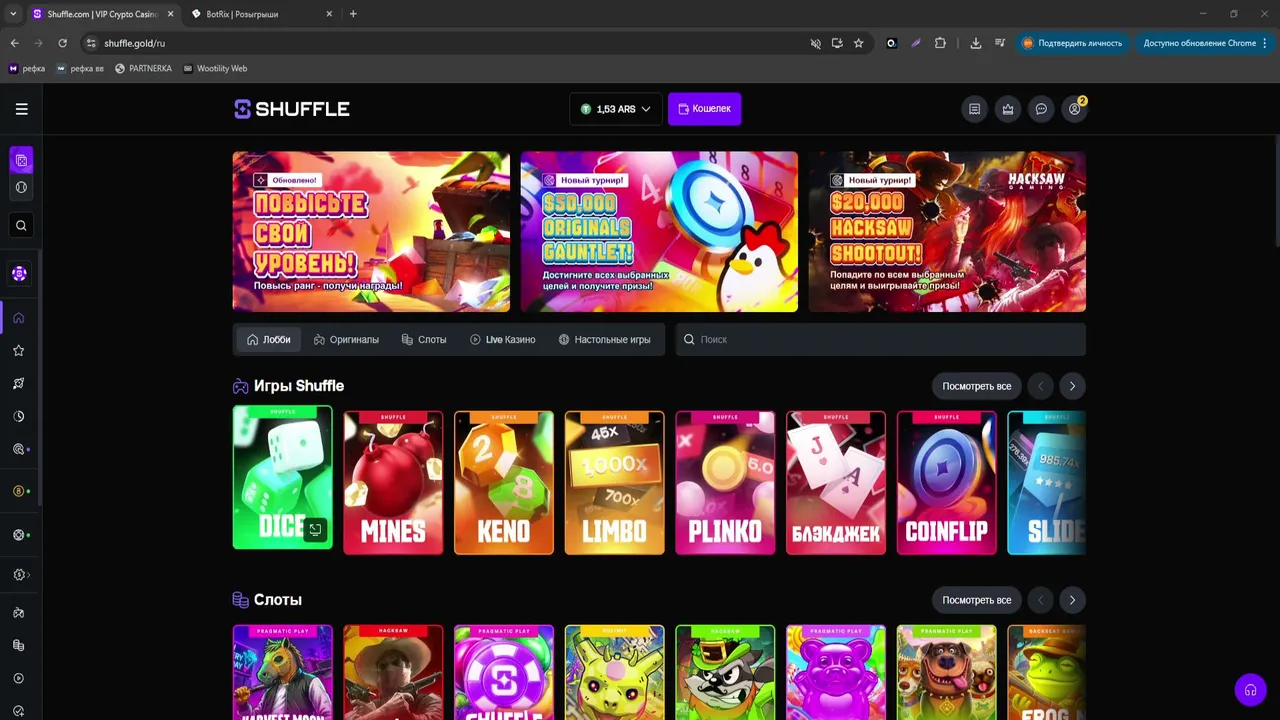
Task: Go to the Shuffle logo home
Action: pyautogui.click(x=292, y=109)
